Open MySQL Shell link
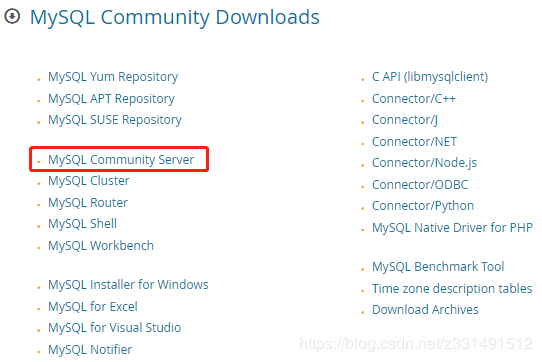The width and height of the screenshot is (542, 362). 83,224
